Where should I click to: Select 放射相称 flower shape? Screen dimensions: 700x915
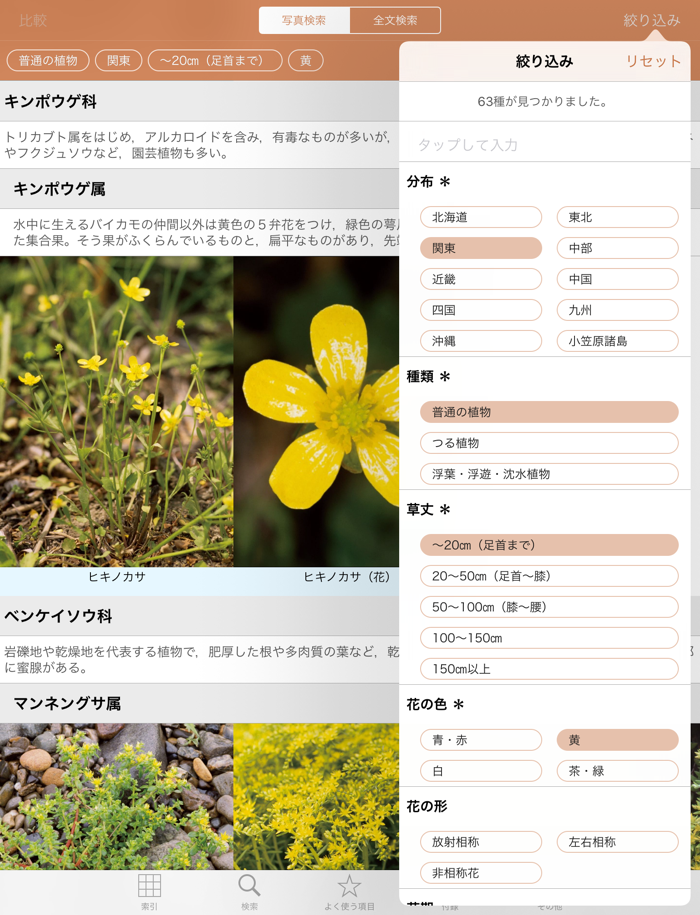[x=481, y=842]
